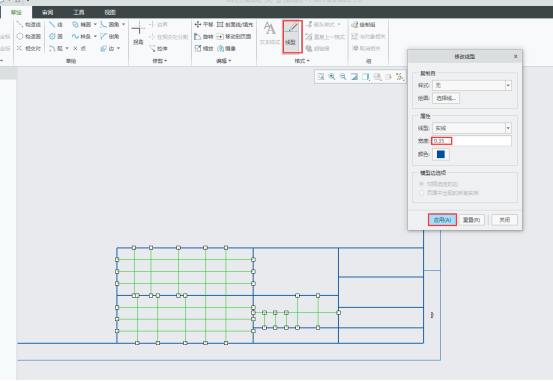
Task: Select the 构造圆 construction circle tool
Action: coord(29,36)
